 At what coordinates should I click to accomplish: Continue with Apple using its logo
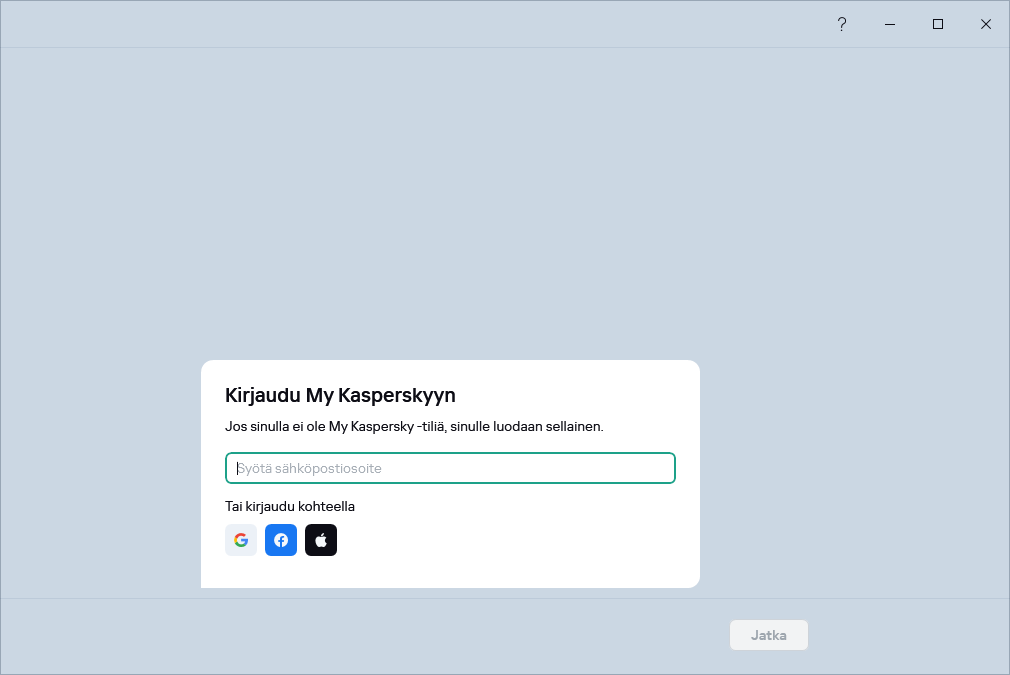(x=321, y=540)
